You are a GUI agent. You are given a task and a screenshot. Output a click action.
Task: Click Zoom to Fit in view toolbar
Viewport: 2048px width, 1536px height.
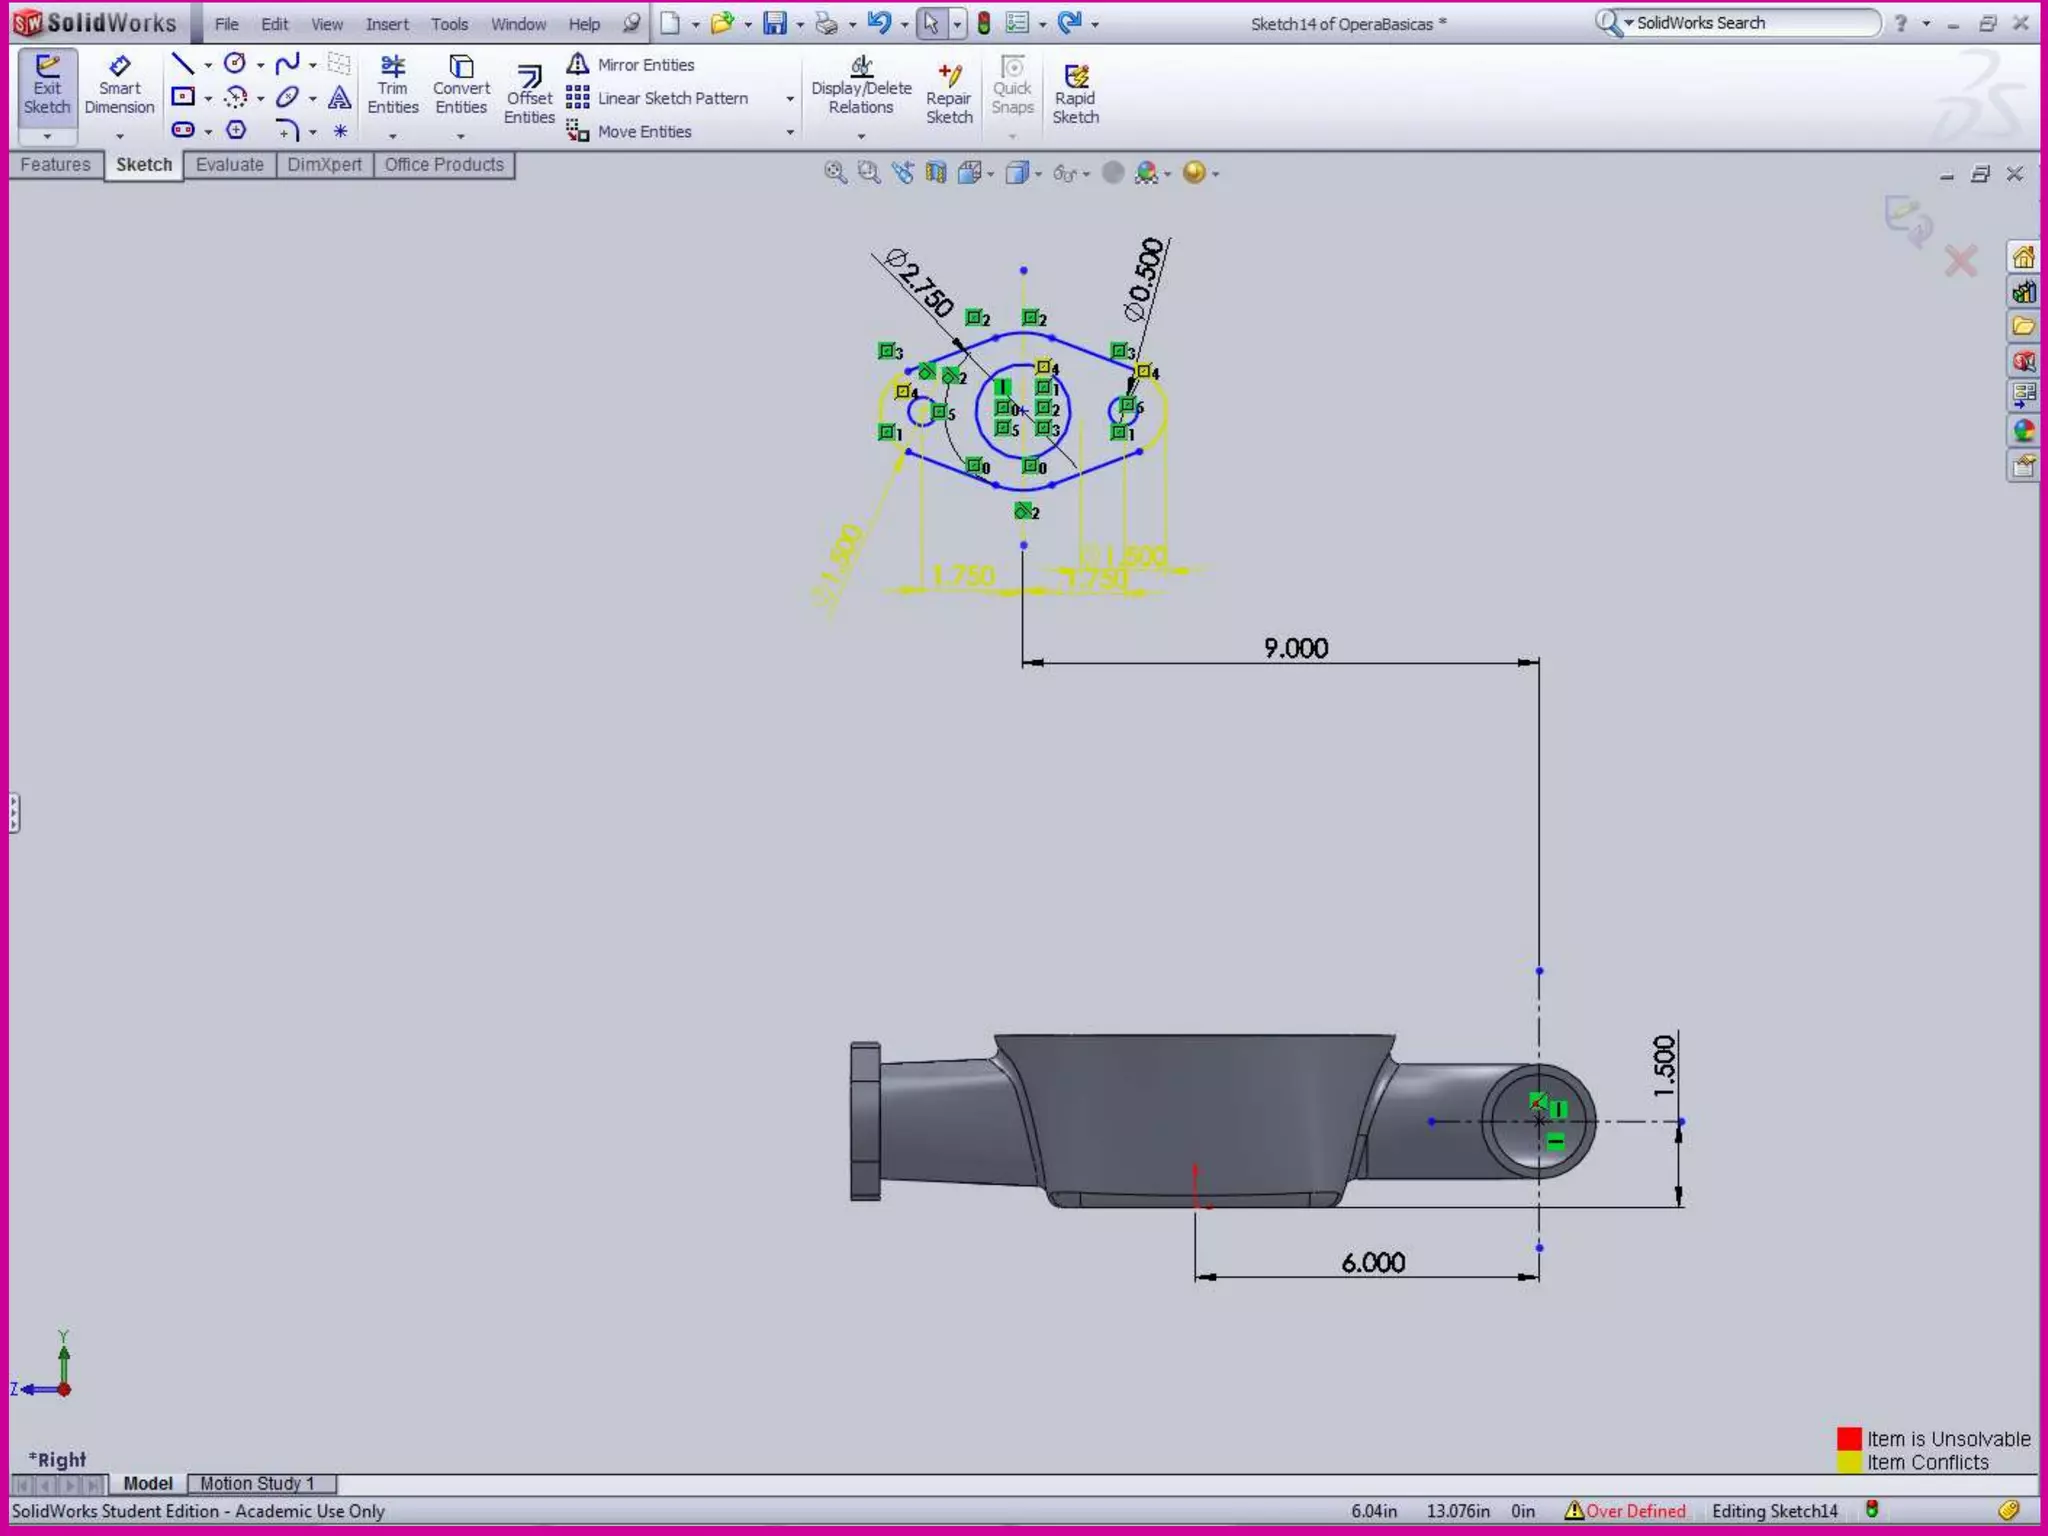[834, 173]
